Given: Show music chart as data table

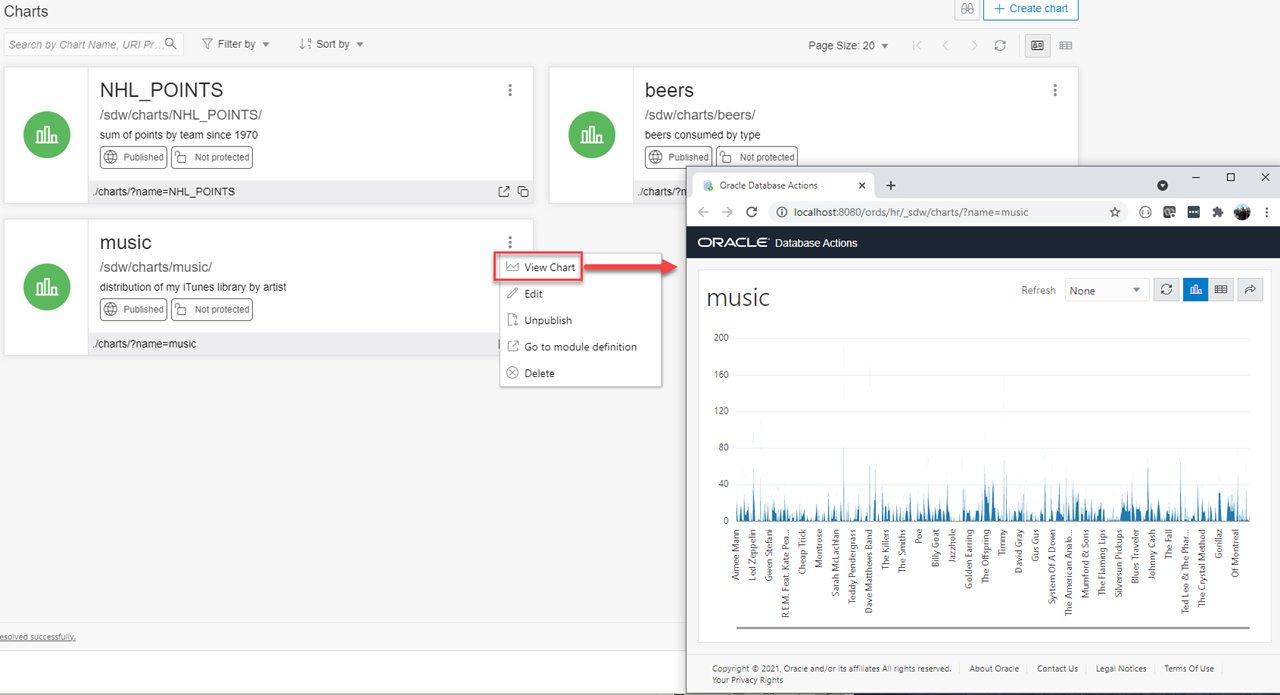Looking at the screenshot, I should coord(1221,289).
